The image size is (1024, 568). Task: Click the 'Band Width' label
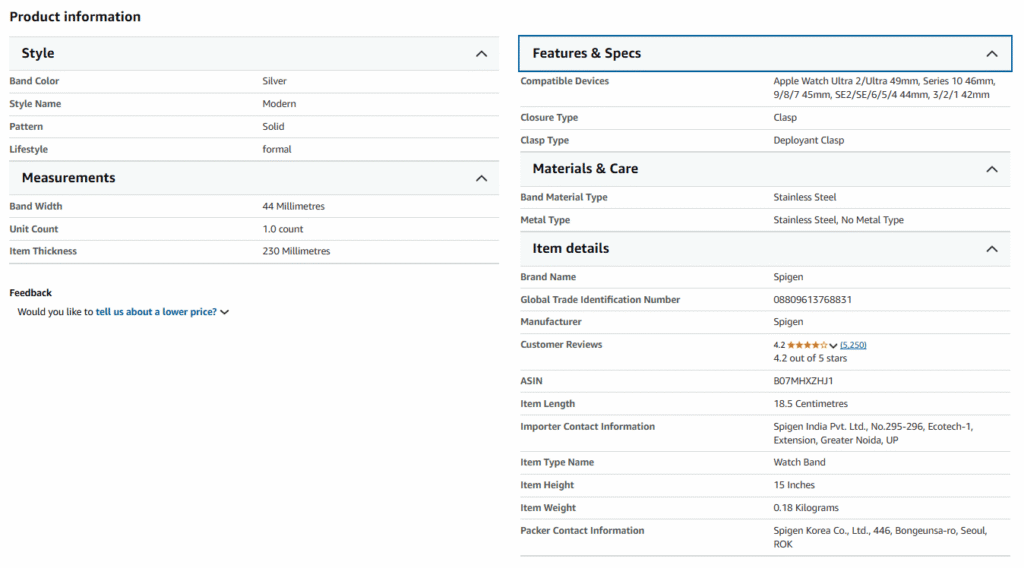pos(36,206)
